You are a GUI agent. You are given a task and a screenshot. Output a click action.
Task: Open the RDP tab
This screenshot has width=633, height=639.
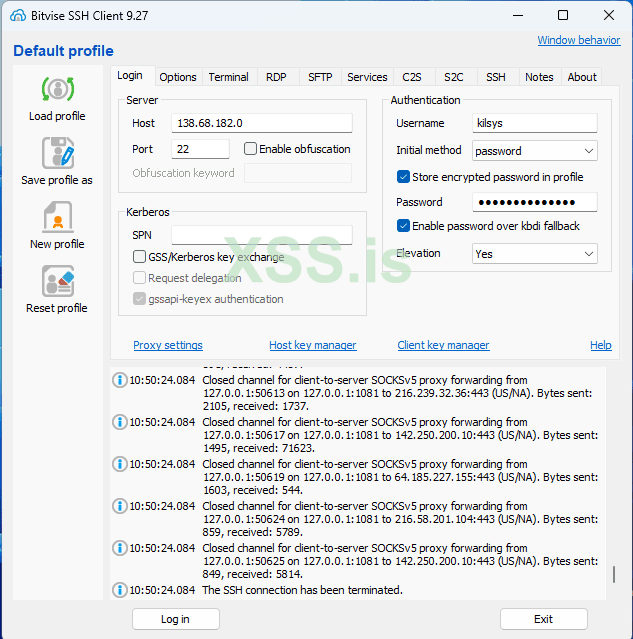pos(276,77)
